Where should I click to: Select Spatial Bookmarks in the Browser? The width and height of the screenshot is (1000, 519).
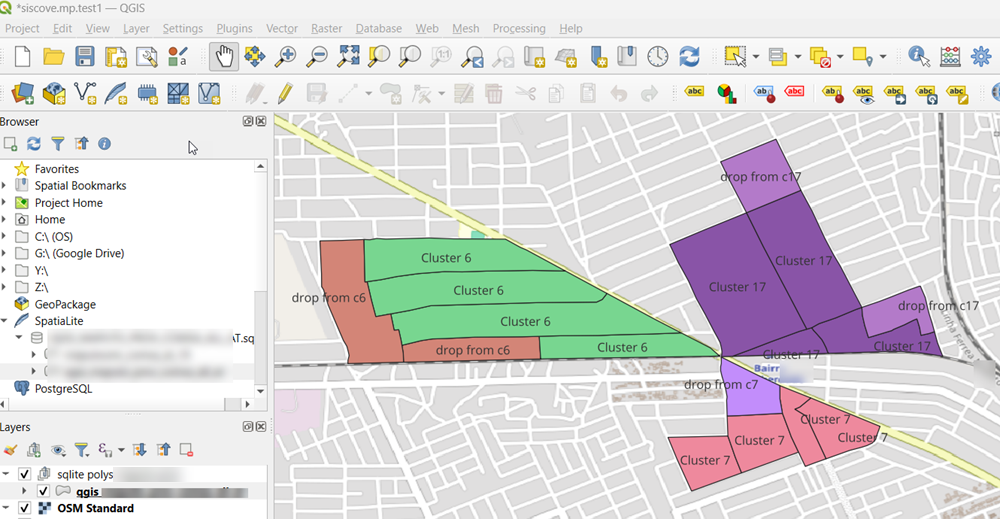[80, 186]
